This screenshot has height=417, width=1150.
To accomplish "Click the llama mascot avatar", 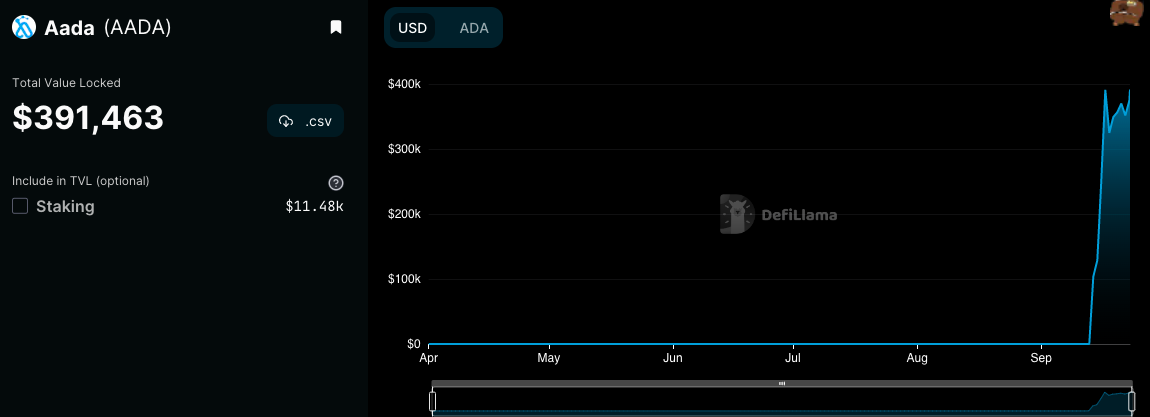I will tap(1130, 11).
